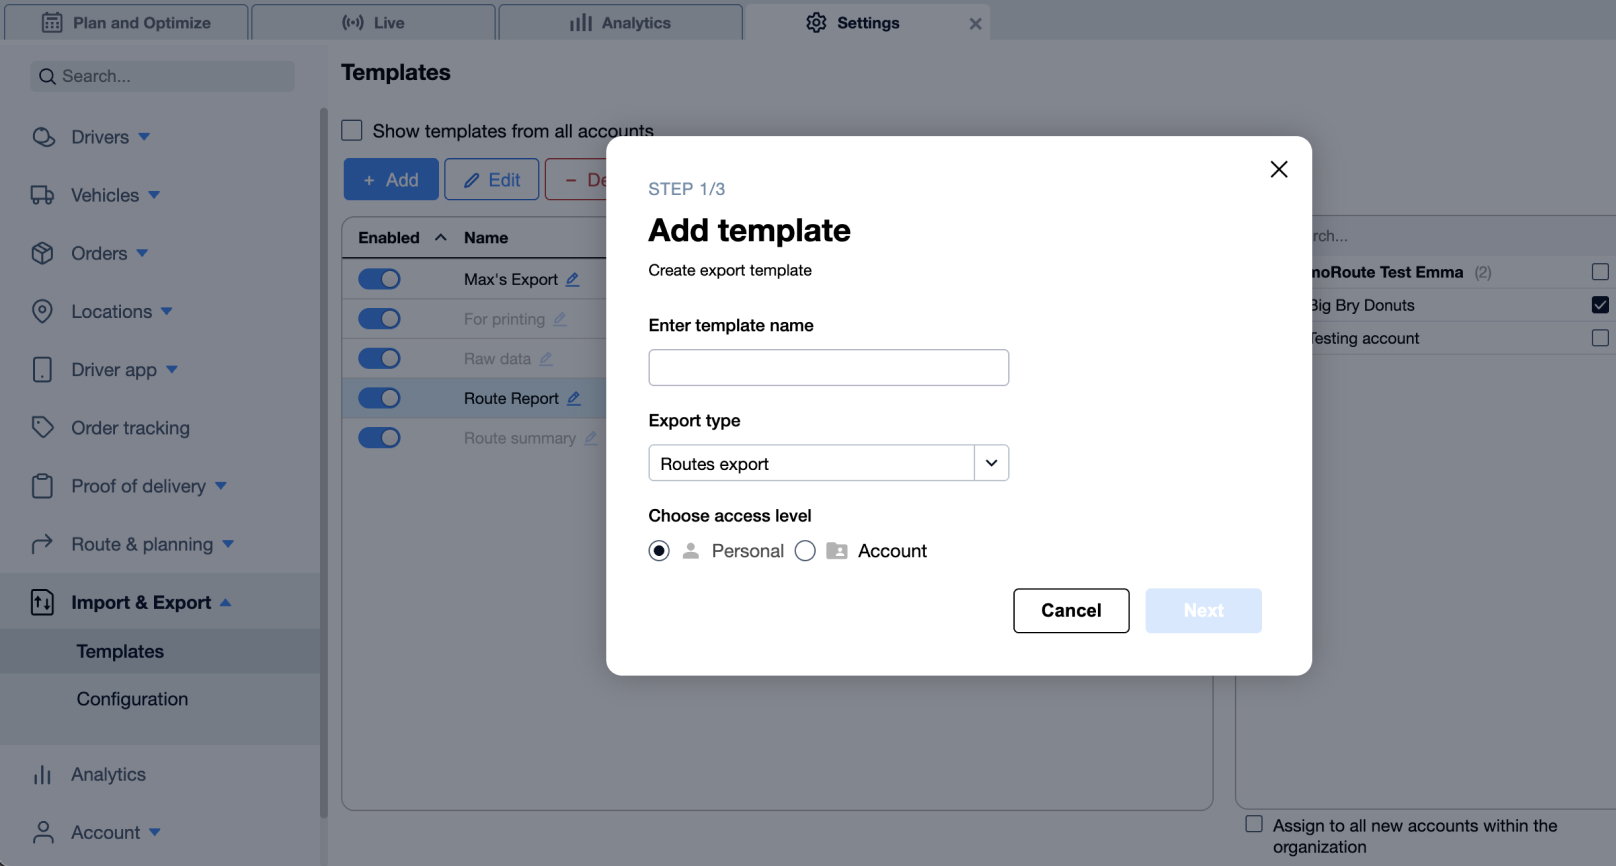
Task: Click the Orders box icon
Action: [42, 253]
